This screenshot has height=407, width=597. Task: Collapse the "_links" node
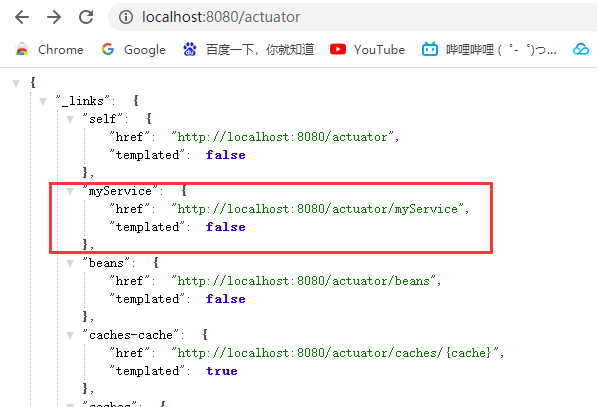point(43,101)
